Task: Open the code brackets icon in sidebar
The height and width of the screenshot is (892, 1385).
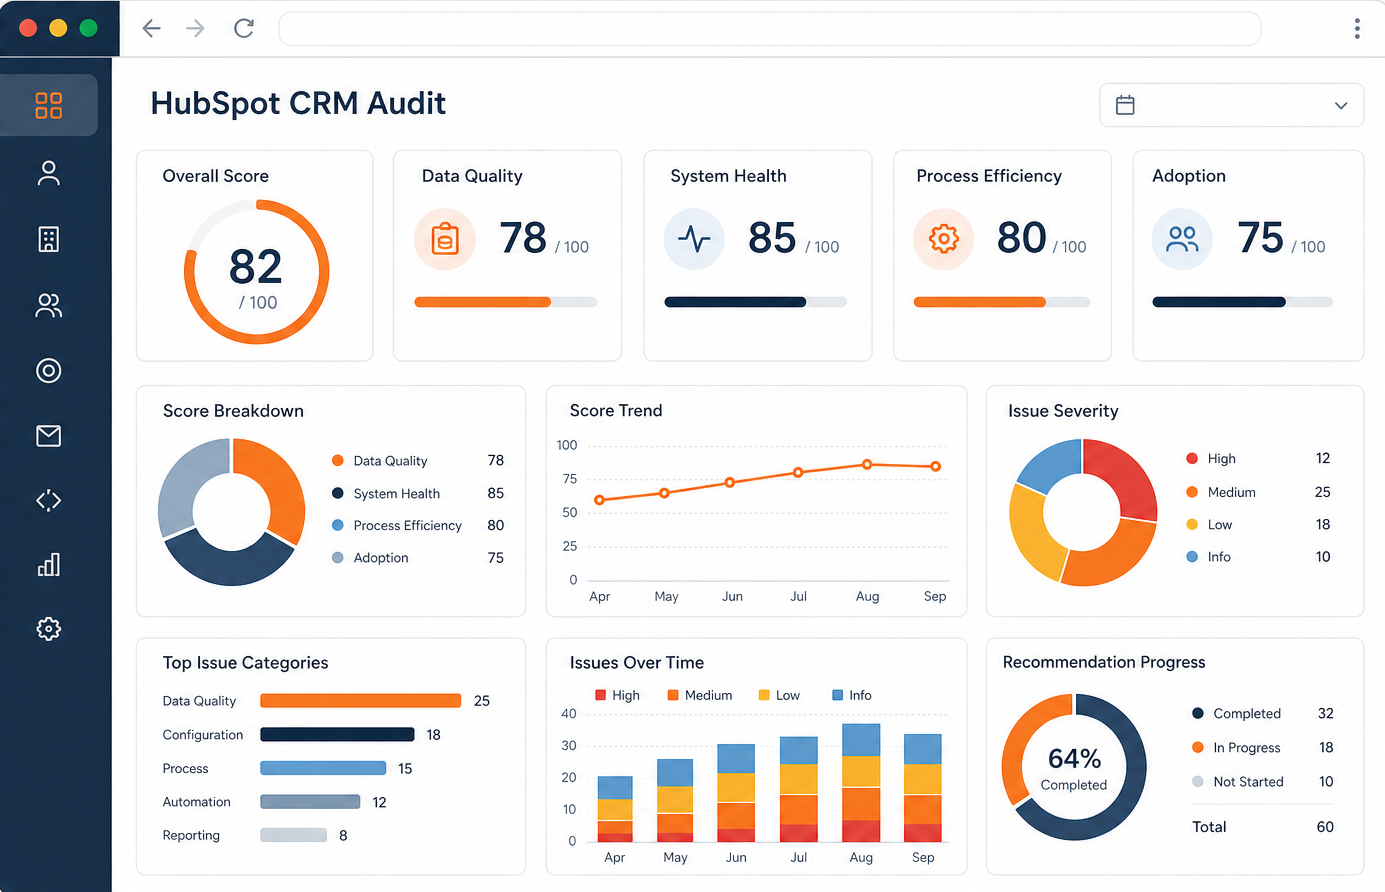Action: click(x=48, y=500)
